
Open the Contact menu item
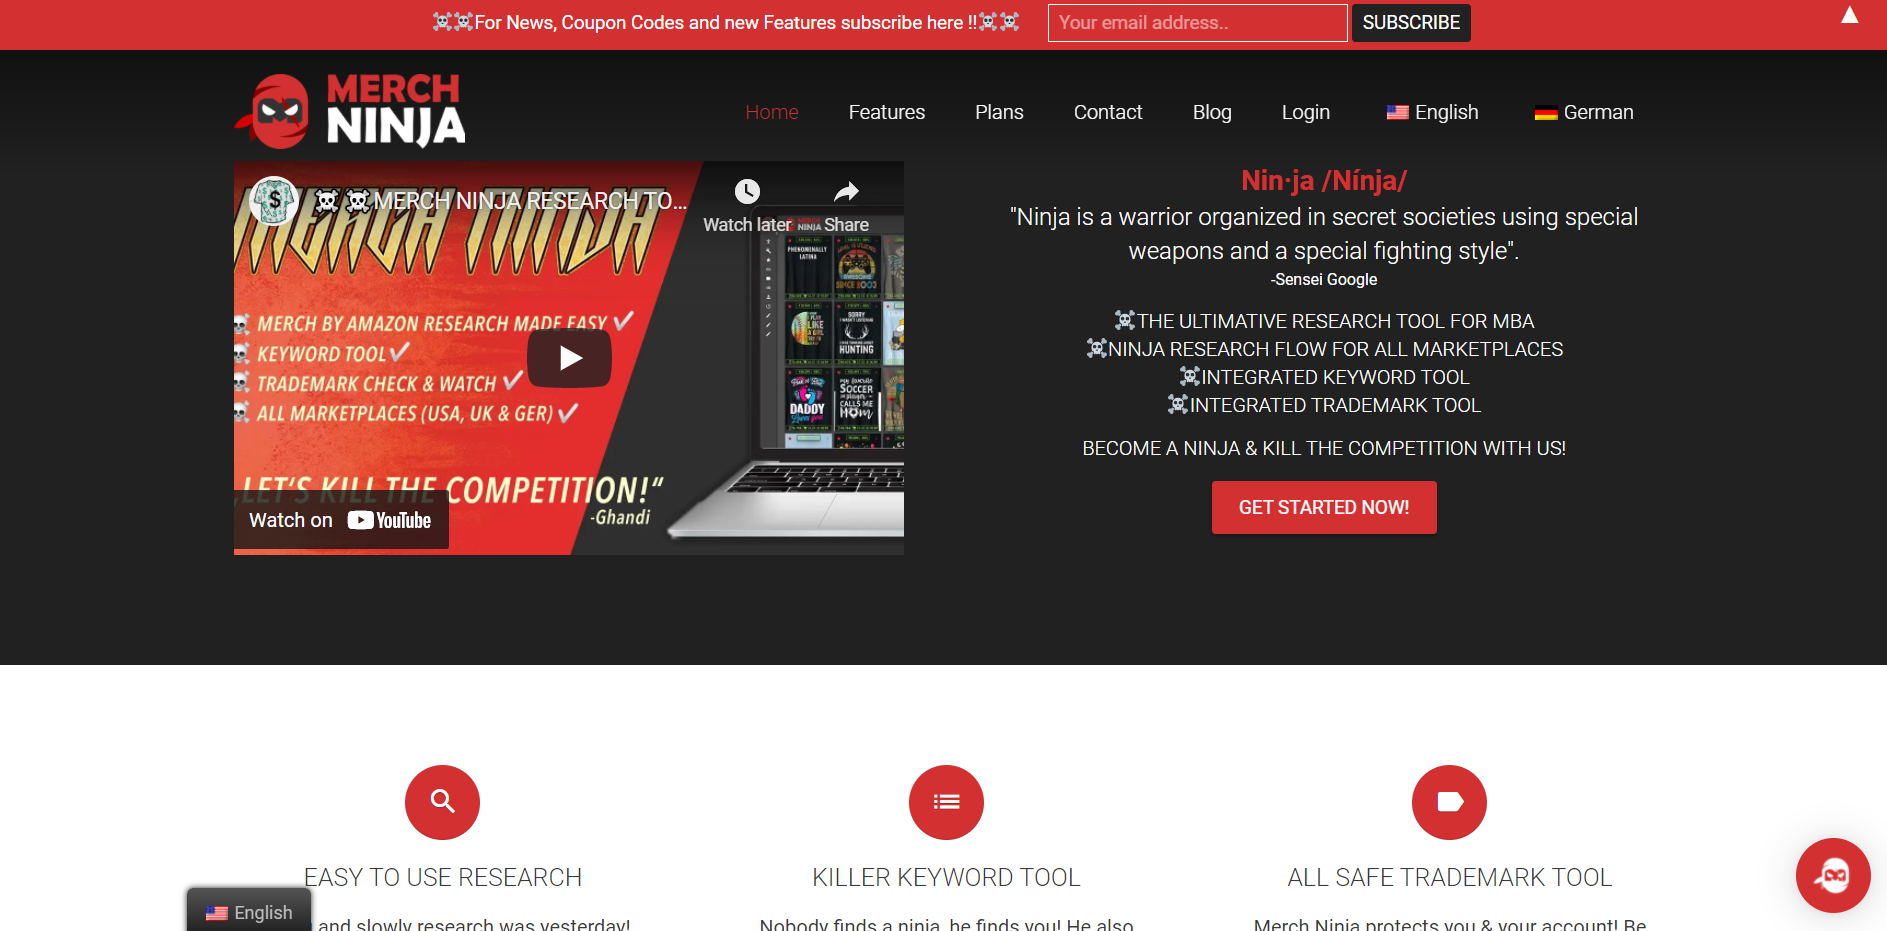1108,112
